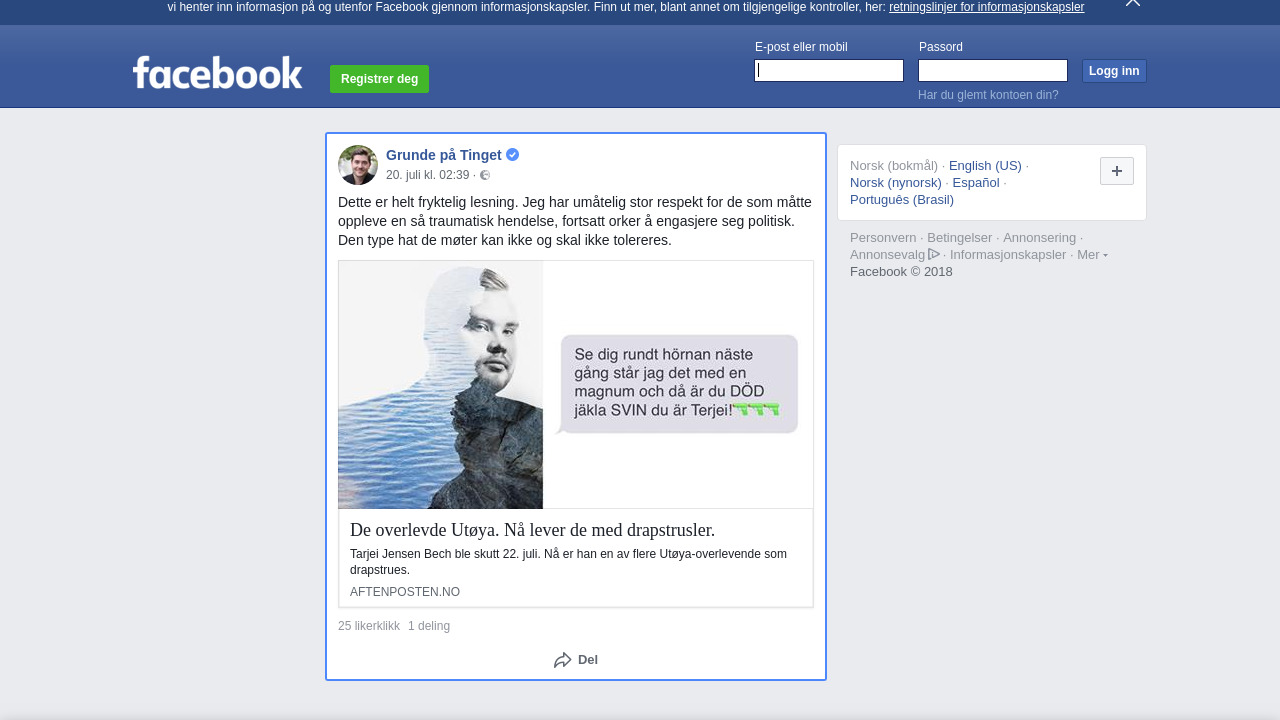Click the verified badge next to page name
1280x720 pixels.
point(512,155)
